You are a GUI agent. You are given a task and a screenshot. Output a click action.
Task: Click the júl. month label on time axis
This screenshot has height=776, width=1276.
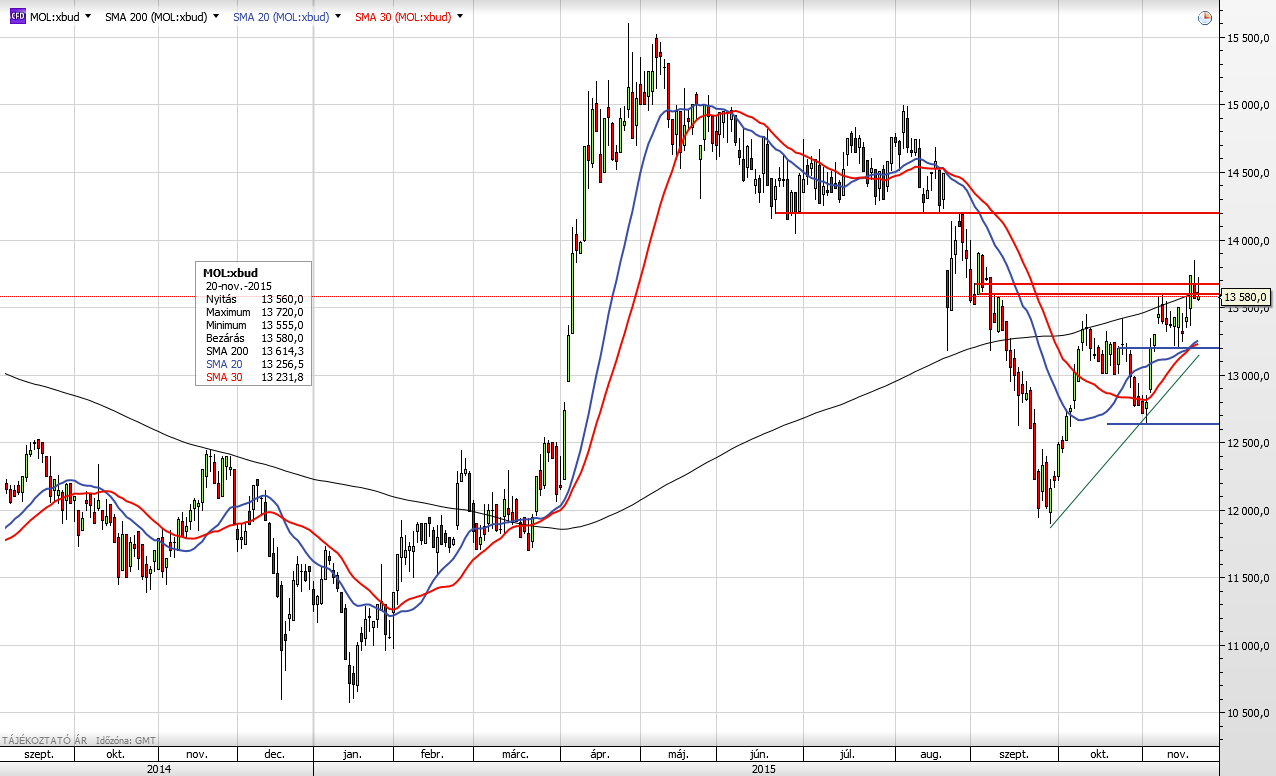tap(845, 754)
